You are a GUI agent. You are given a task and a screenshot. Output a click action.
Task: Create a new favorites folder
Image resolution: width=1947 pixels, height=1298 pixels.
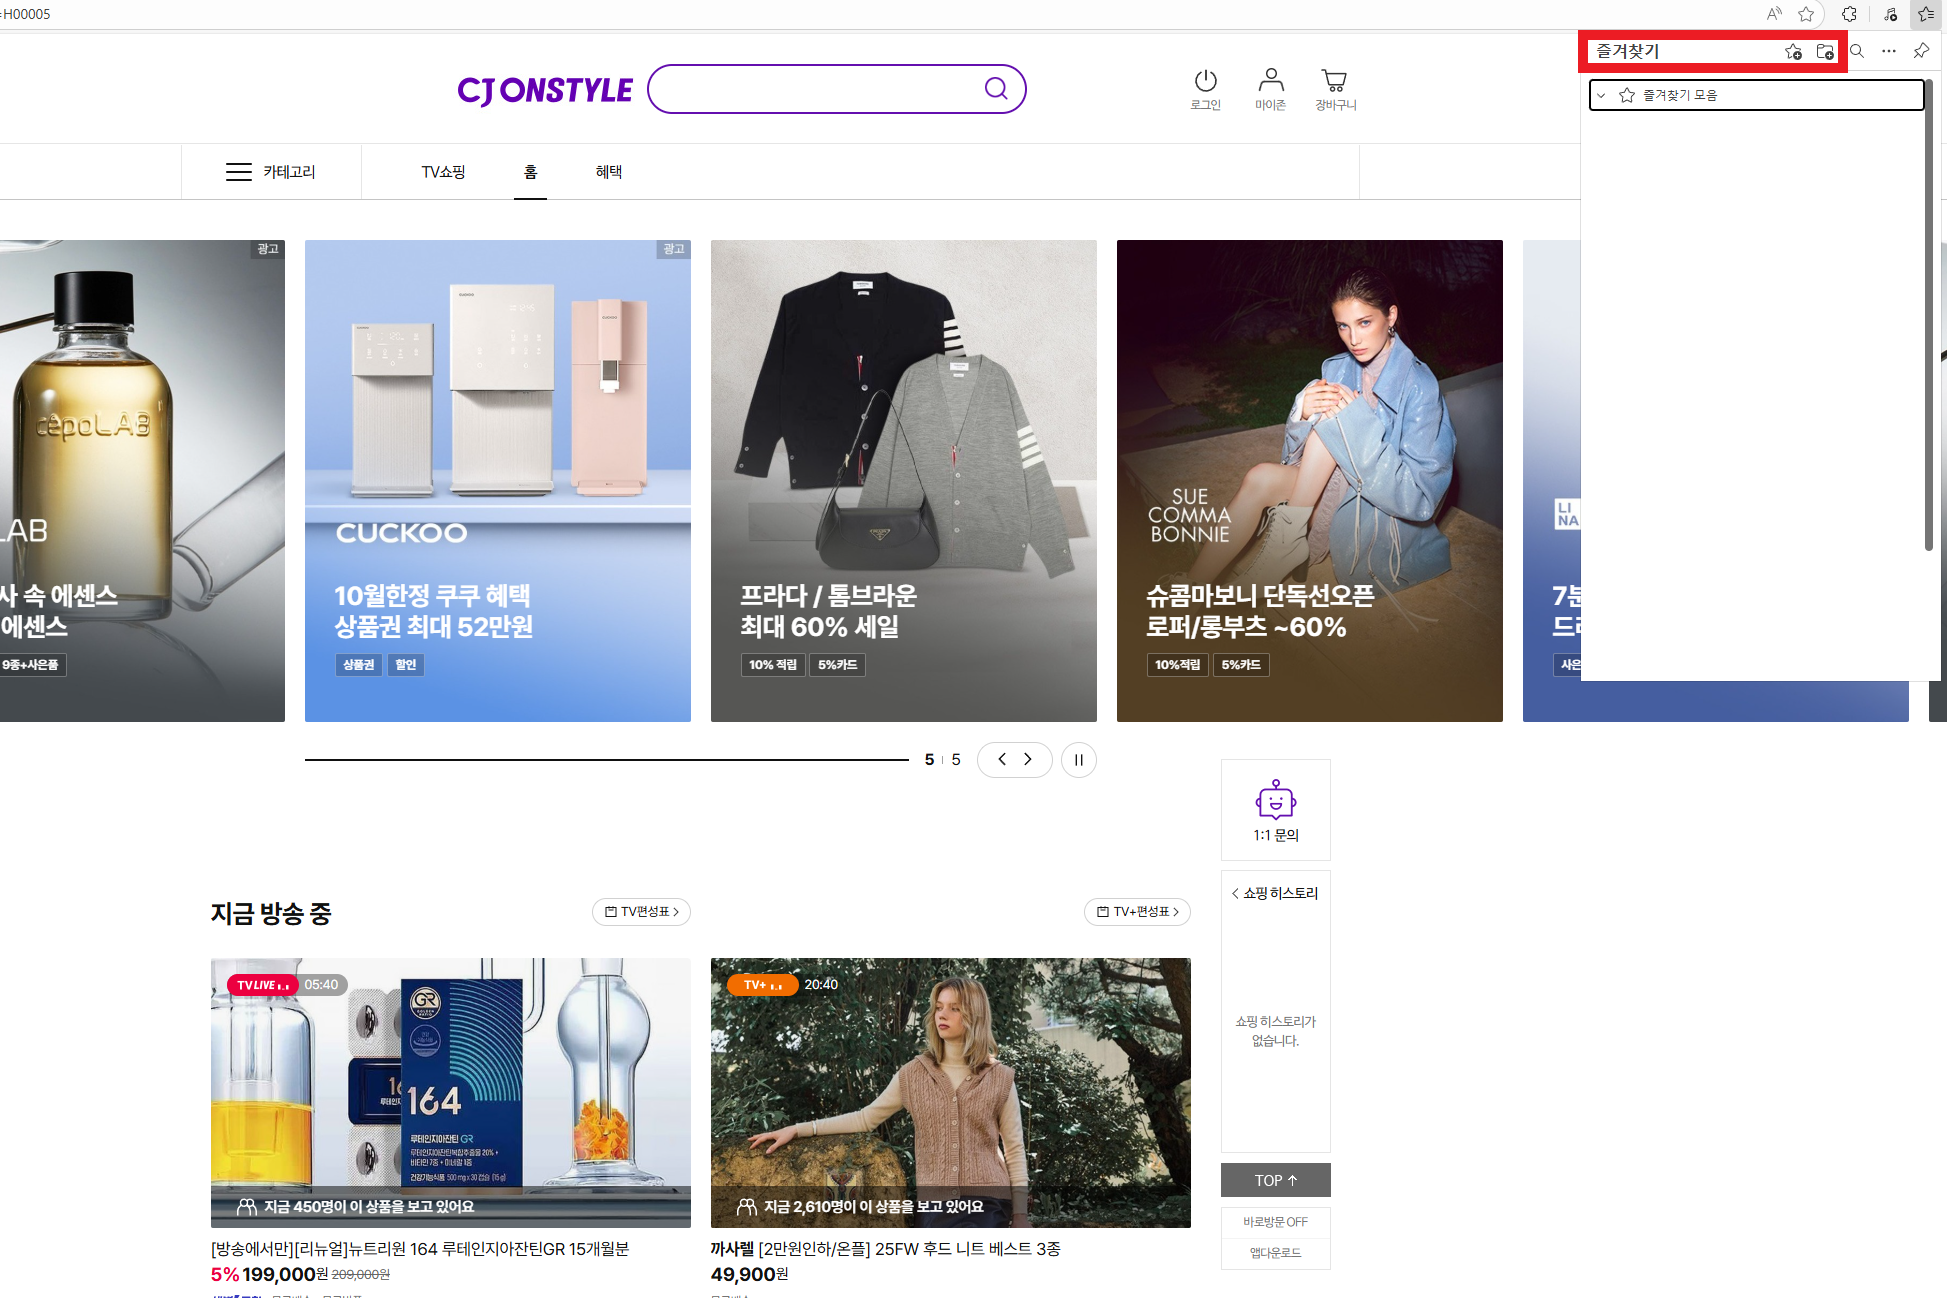pyautogui.click(x=1825, y=51)
